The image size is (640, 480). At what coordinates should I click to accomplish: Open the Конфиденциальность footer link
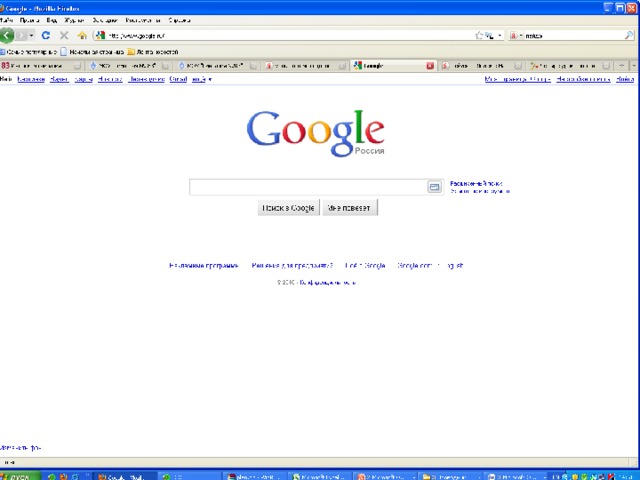[x=328, y=282]
